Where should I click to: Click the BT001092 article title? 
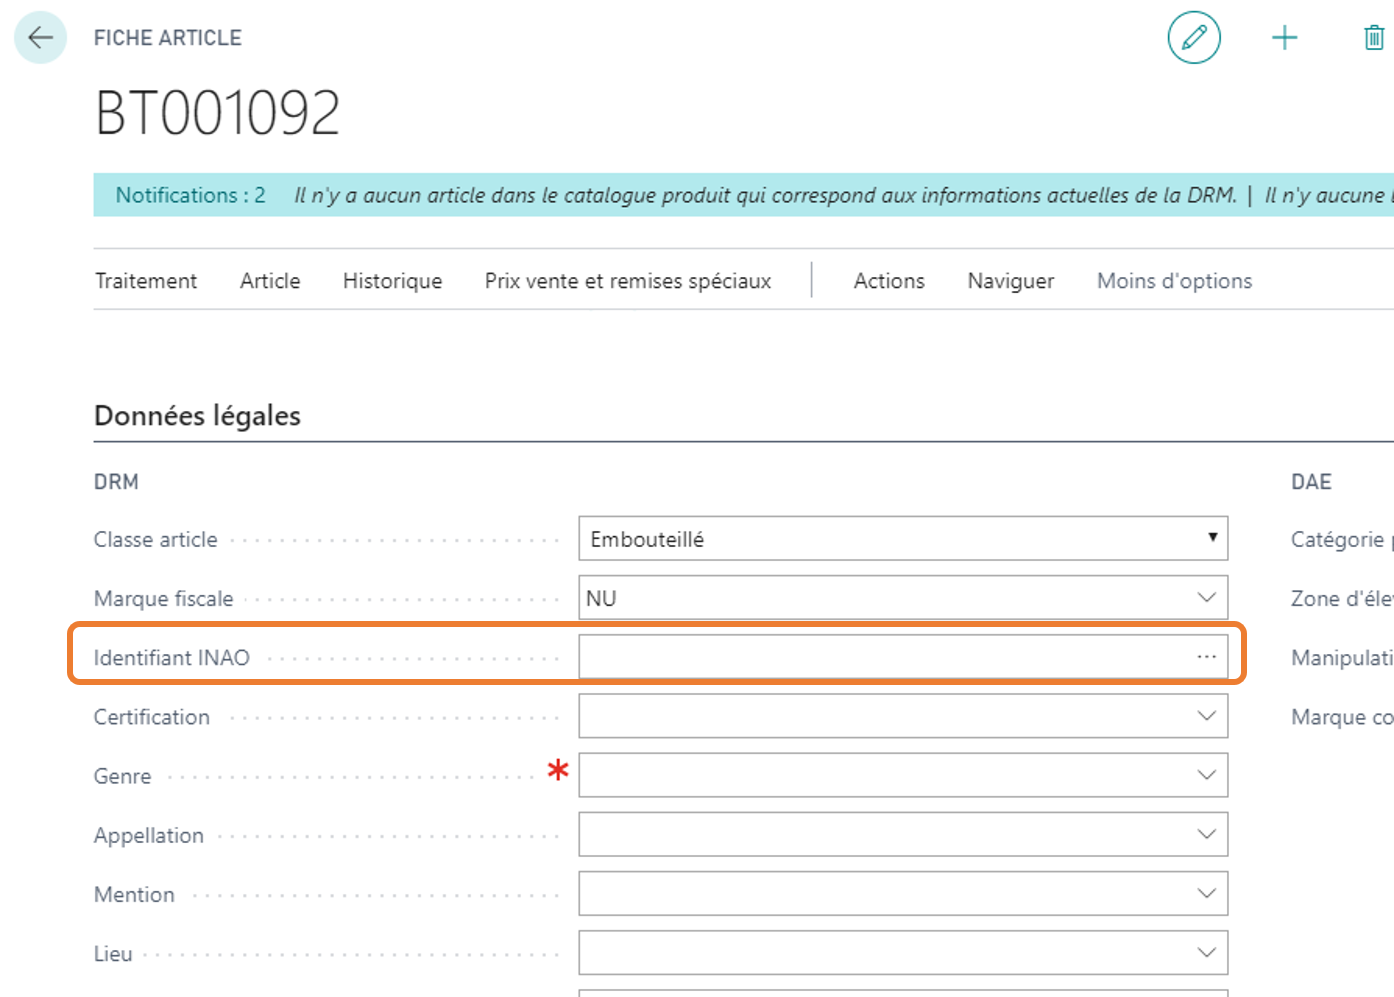click(217, 112)
